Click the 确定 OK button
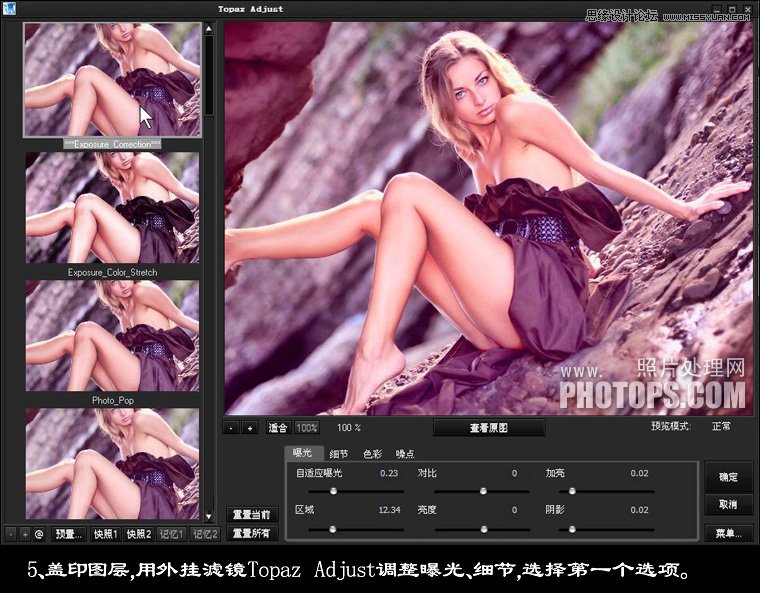Image resolution: width=760 pixels, height=593 pixels. coord(728,477)
